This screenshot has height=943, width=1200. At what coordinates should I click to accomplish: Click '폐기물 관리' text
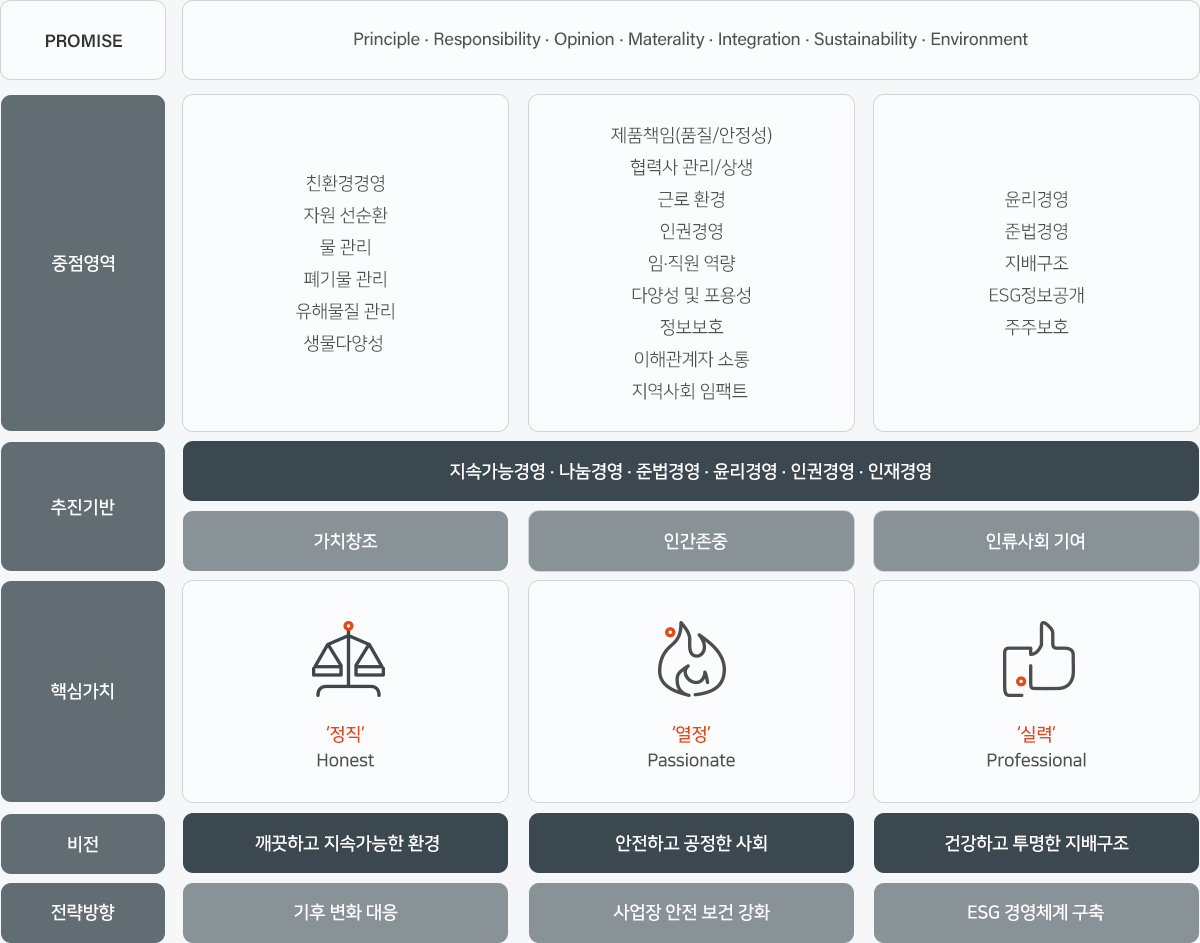point(345,279)
